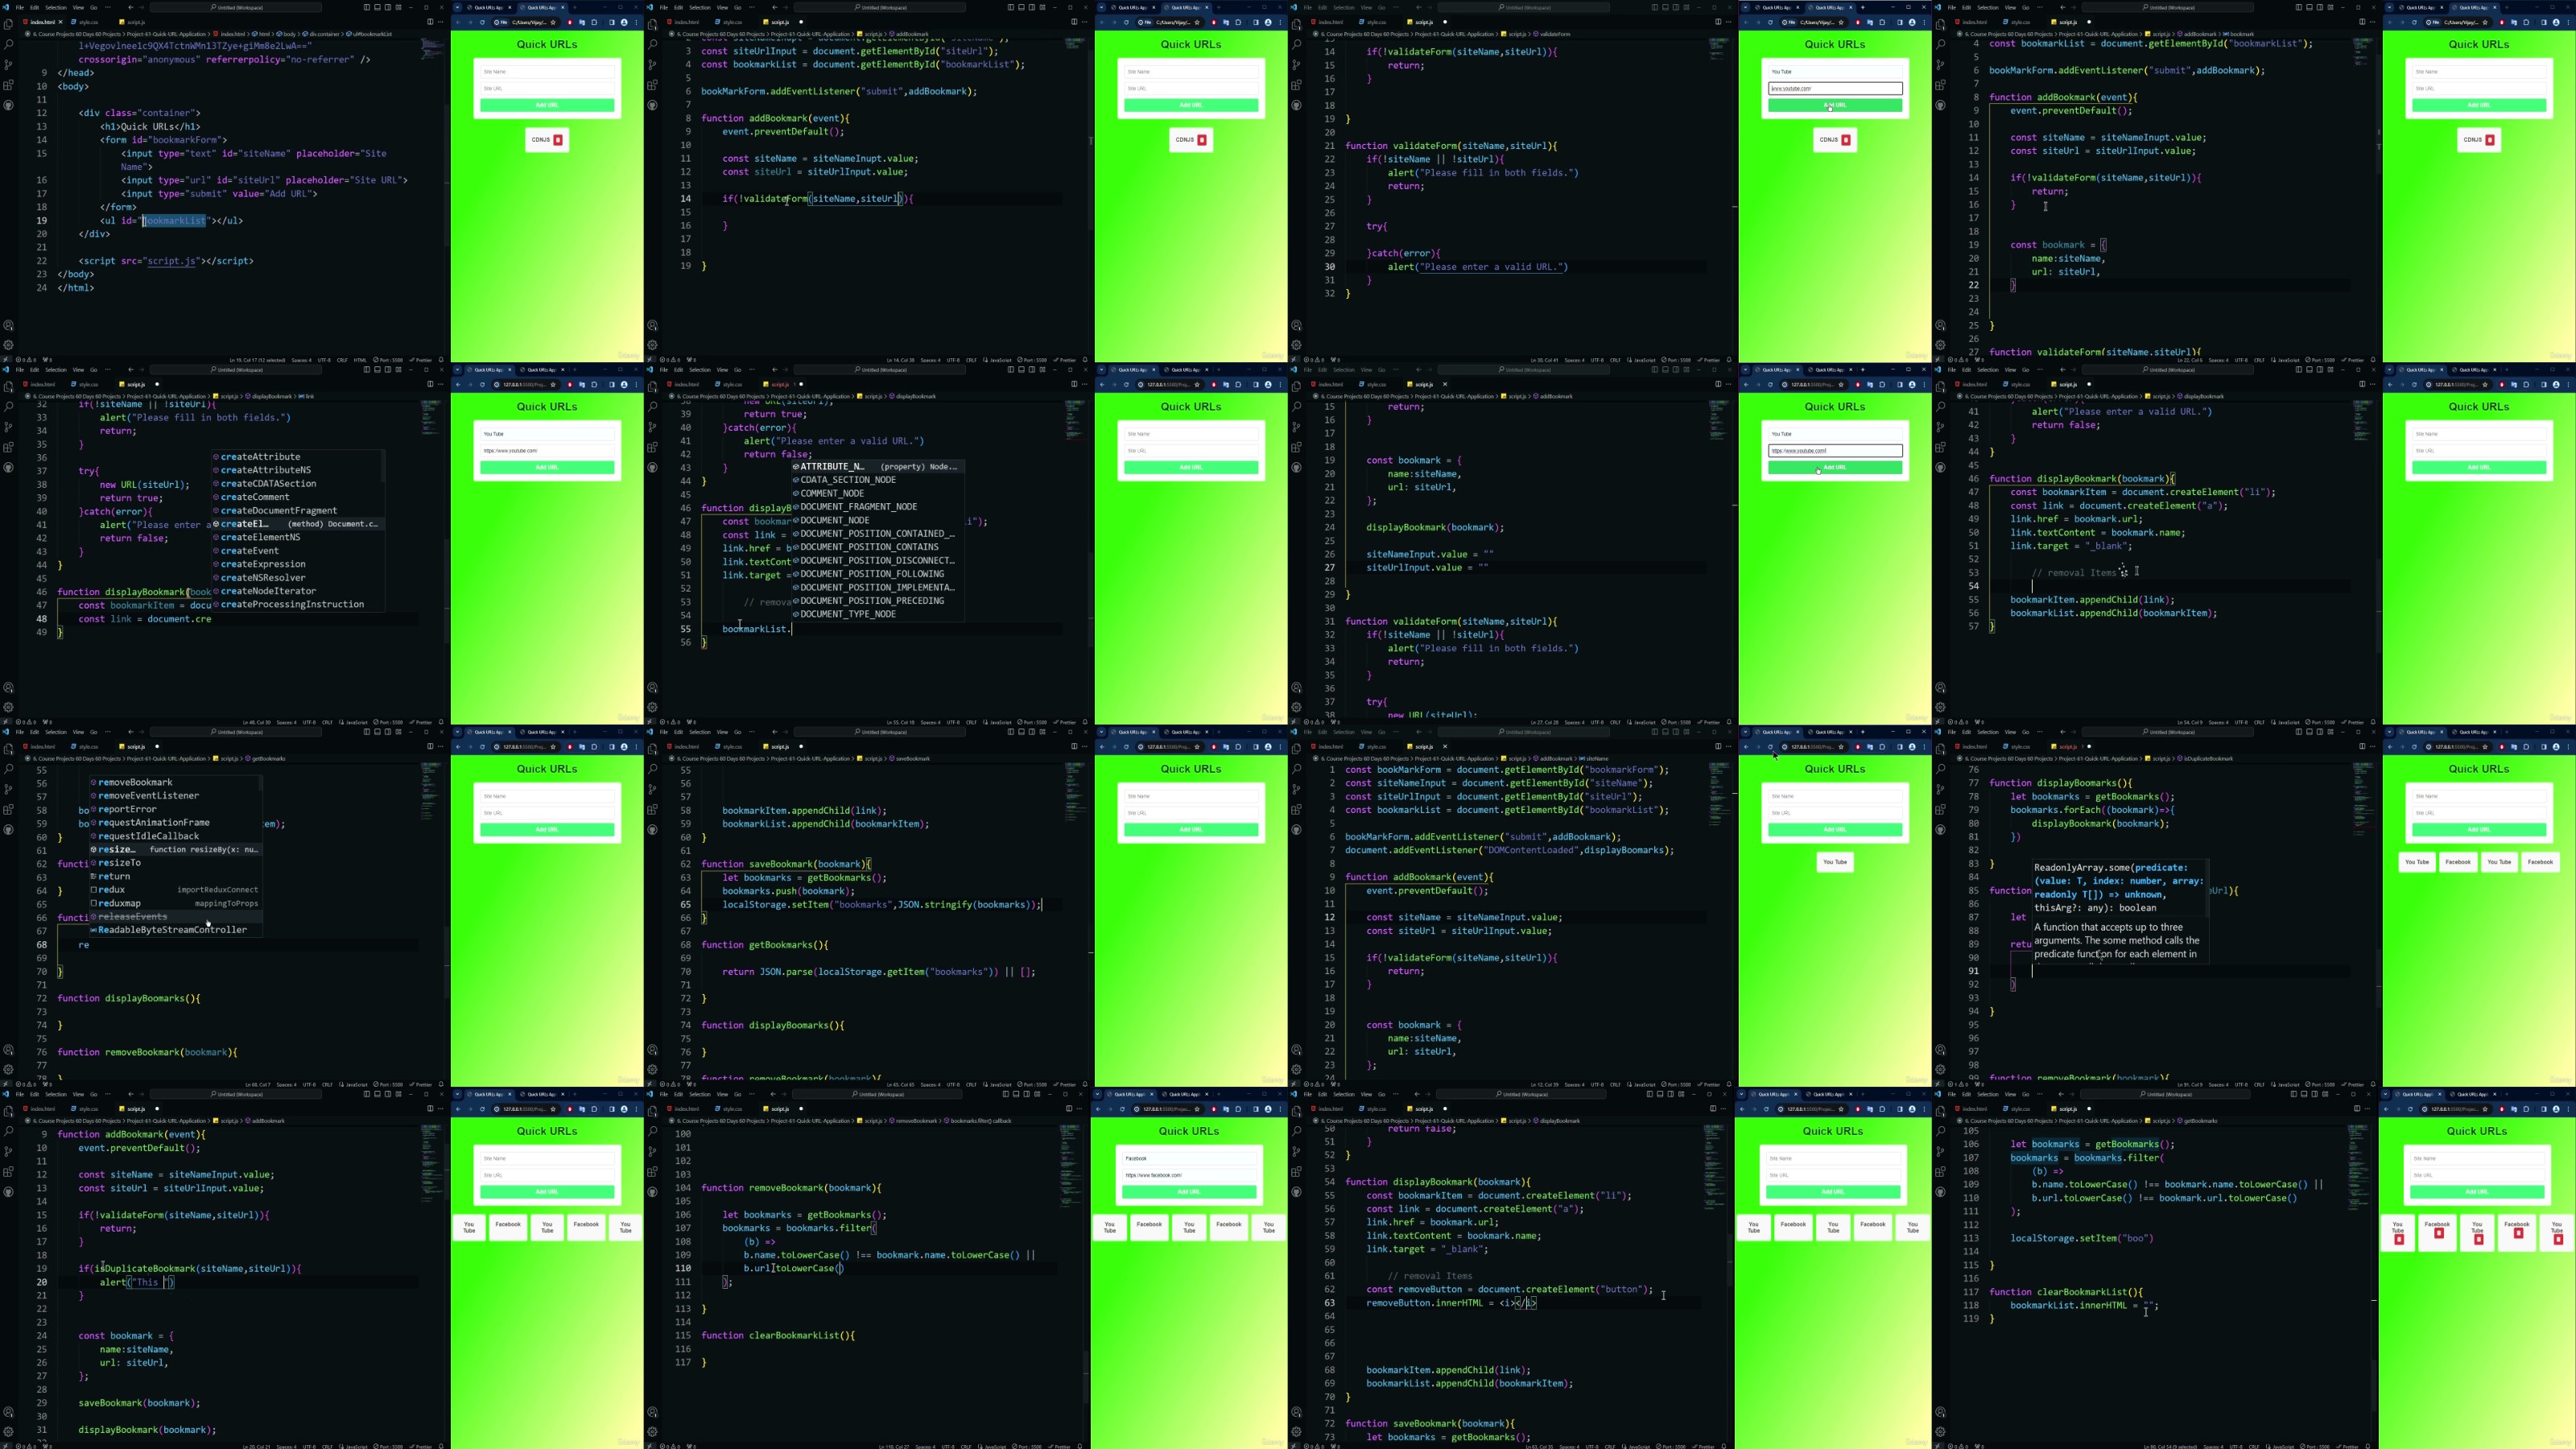Click split editor icon right of index.html tabs
The image size is (2576, 1449).
coord(430,21)
